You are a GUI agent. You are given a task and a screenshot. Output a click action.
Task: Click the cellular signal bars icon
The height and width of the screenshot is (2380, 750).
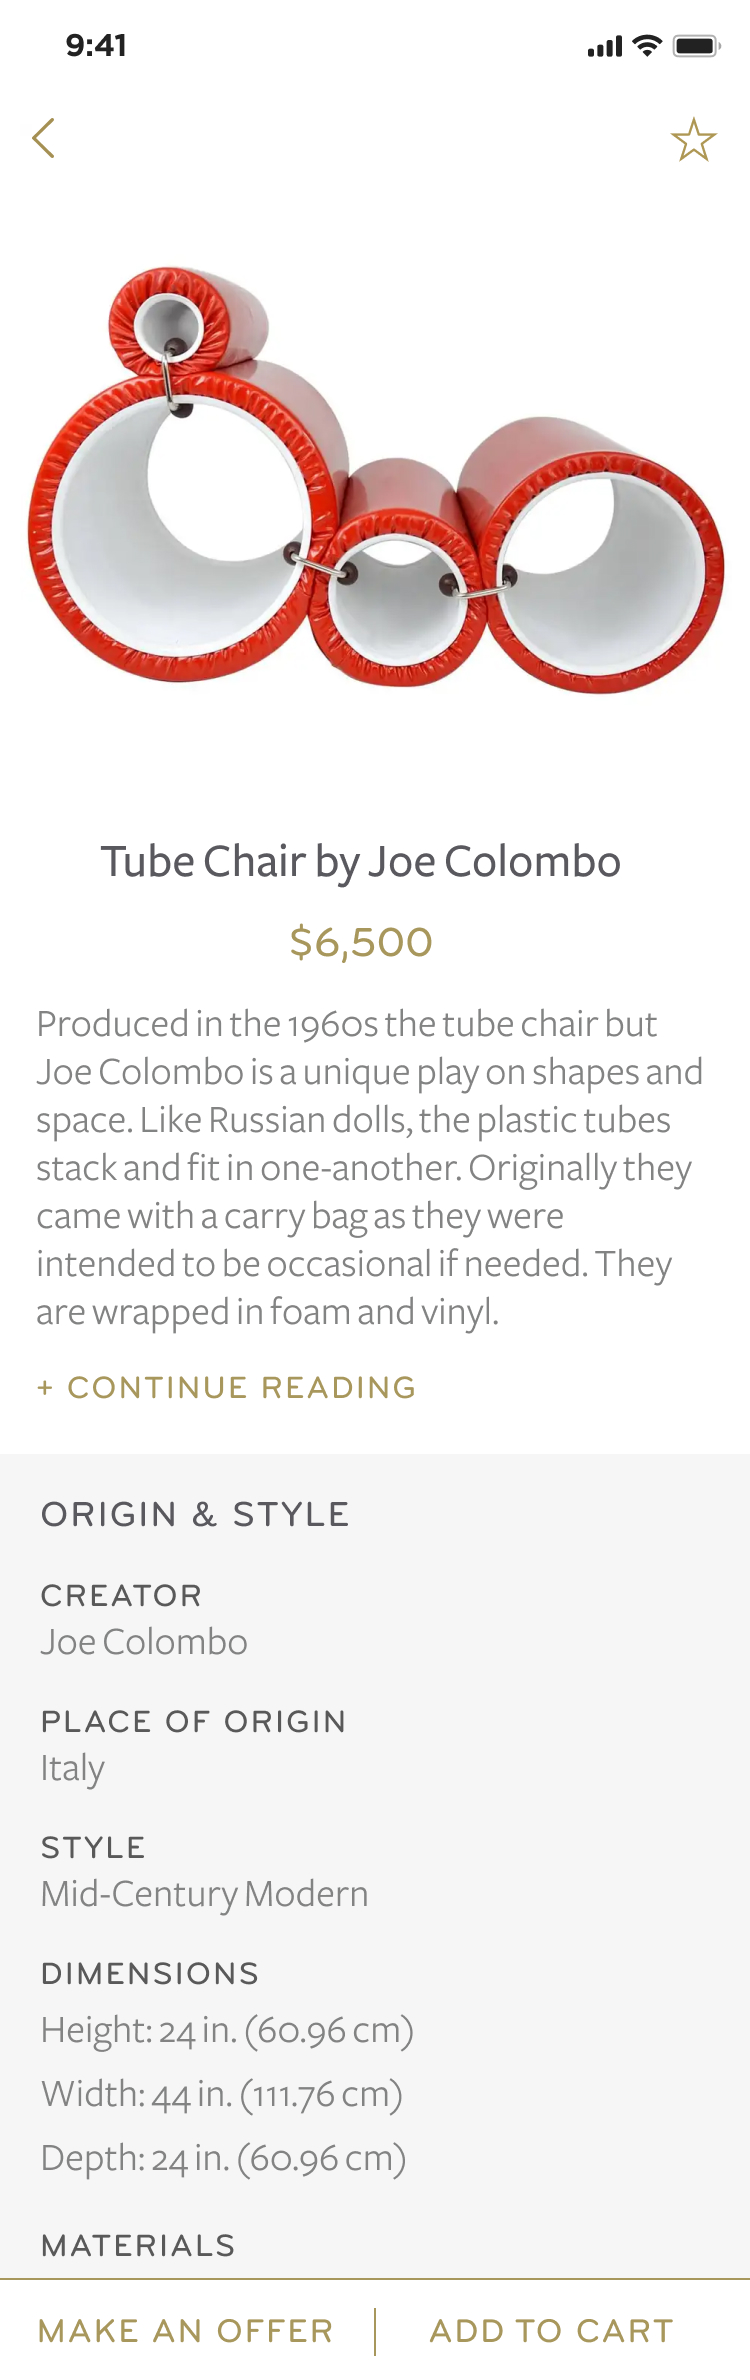tap(604, 46)
